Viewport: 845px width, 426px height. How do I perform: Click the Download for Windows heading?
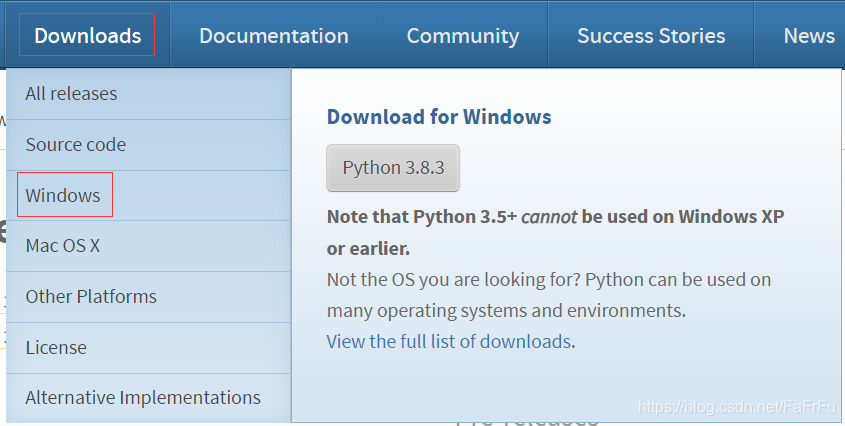click(x=439, y=116)
